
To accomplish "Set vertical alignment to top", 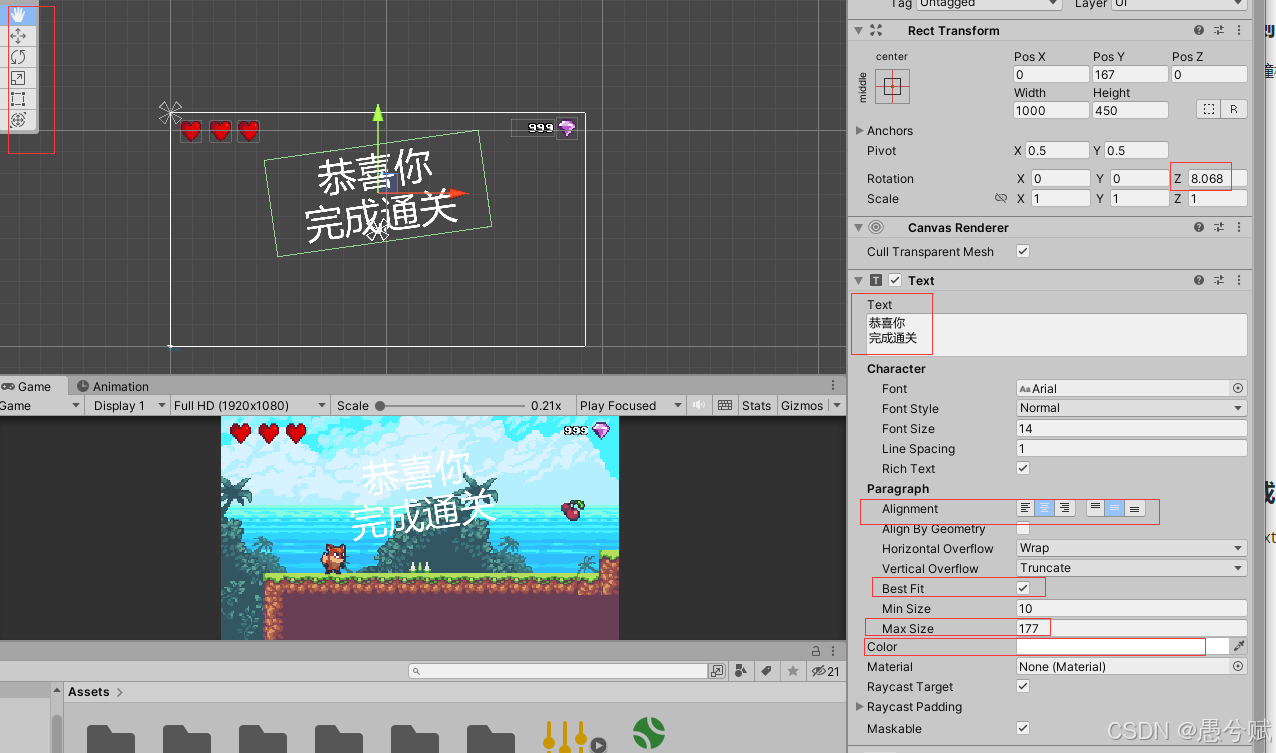I will click(x=1096, y=508).
